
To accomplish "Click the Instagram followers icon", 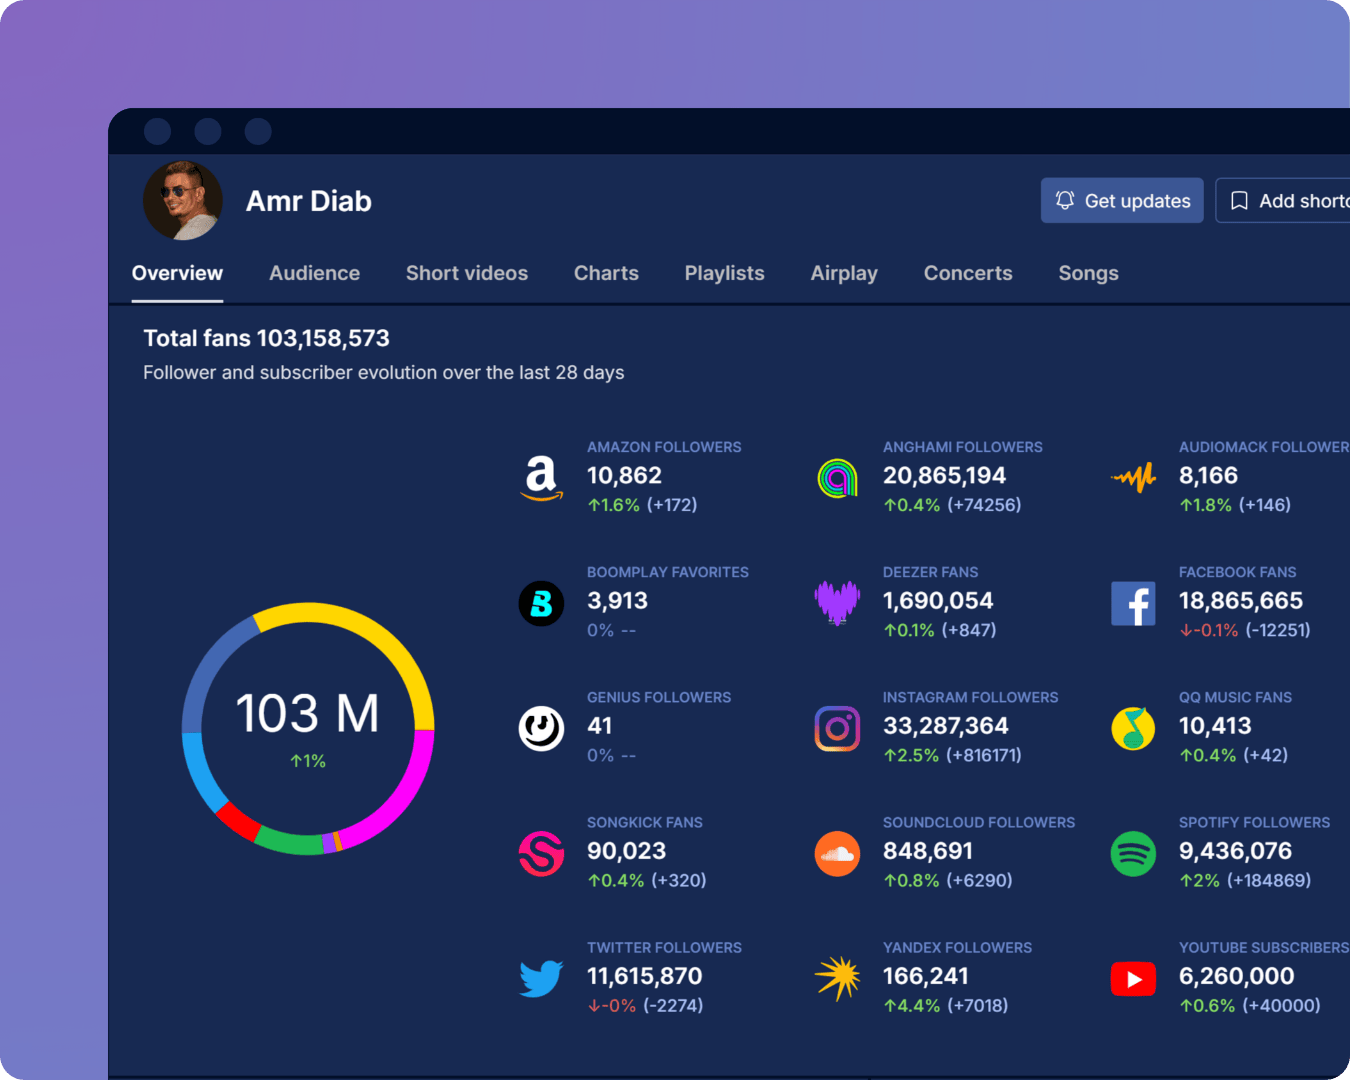I will point(837,728).
